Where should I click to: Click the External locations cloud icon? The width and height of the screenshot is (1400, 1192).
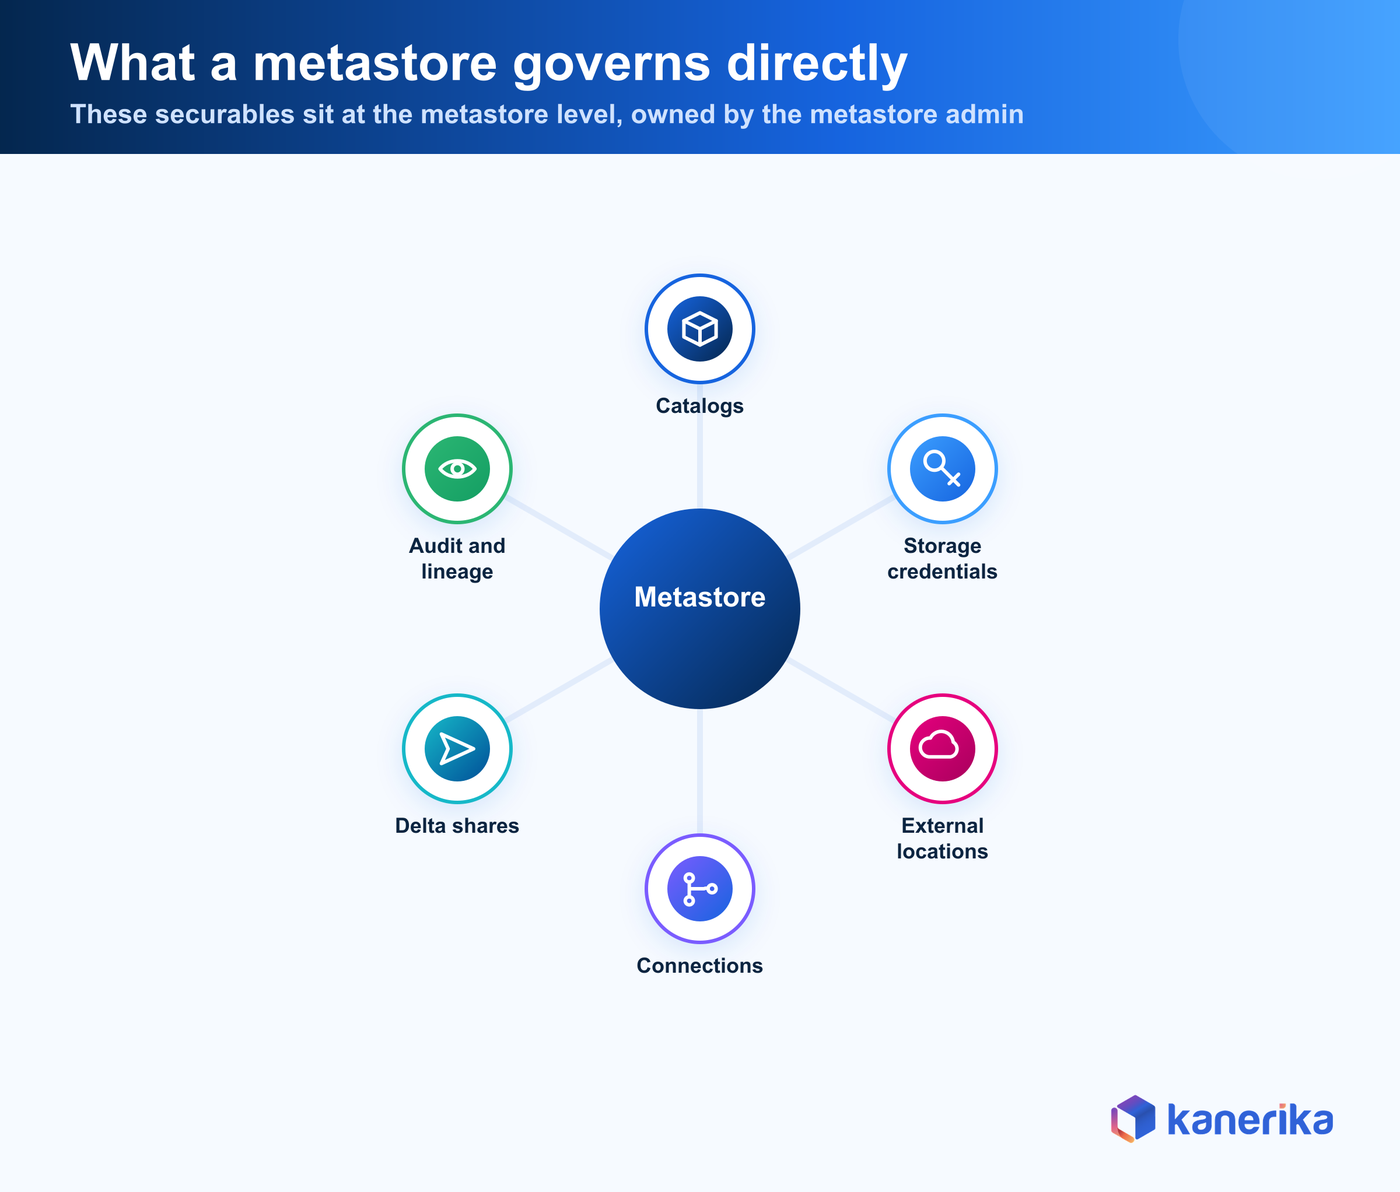pos(943,749)
